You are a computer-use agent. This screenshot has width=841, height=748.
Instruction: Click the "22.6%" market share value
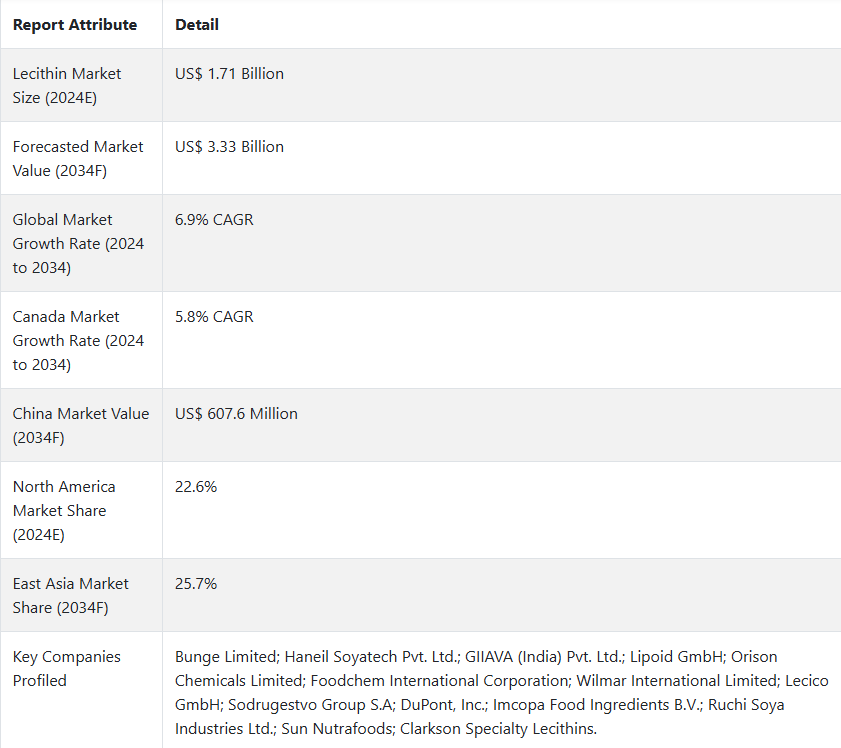[x=196, y=487]
